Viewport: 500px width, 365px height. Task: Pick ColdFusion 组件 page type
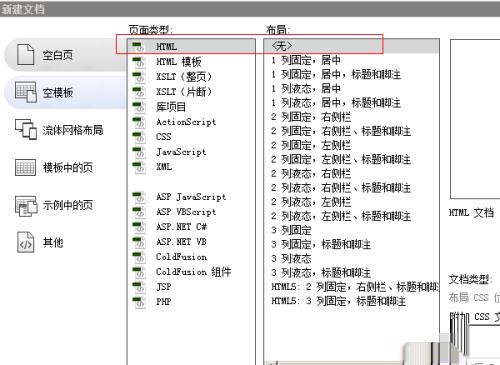[x=193, y=272]
